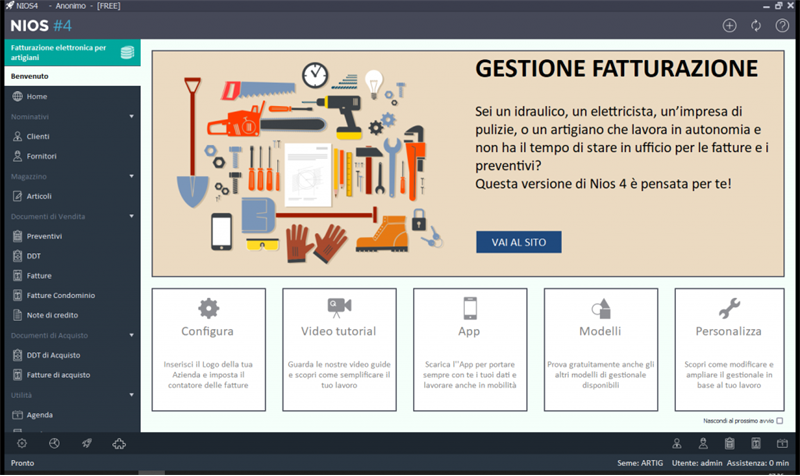Collapse the Nominativi section arrow

[132, 116]
